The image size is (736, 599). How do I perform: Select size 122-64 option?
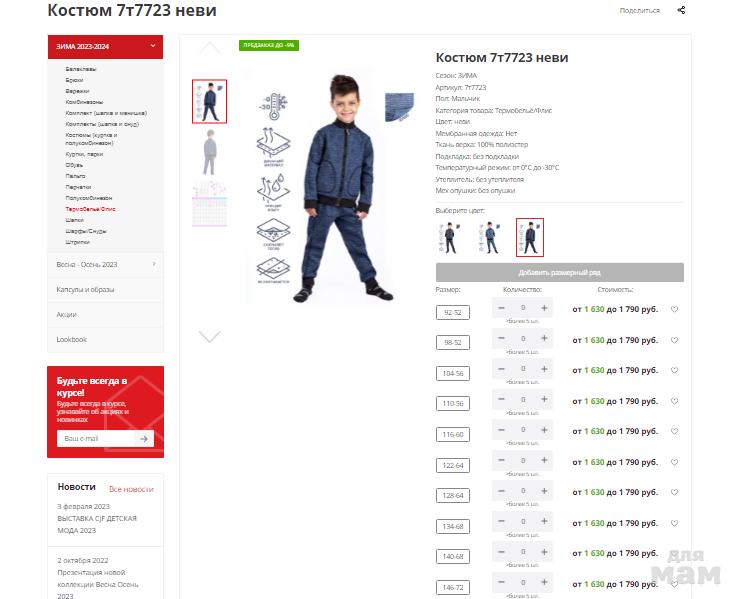coord(453,465)
